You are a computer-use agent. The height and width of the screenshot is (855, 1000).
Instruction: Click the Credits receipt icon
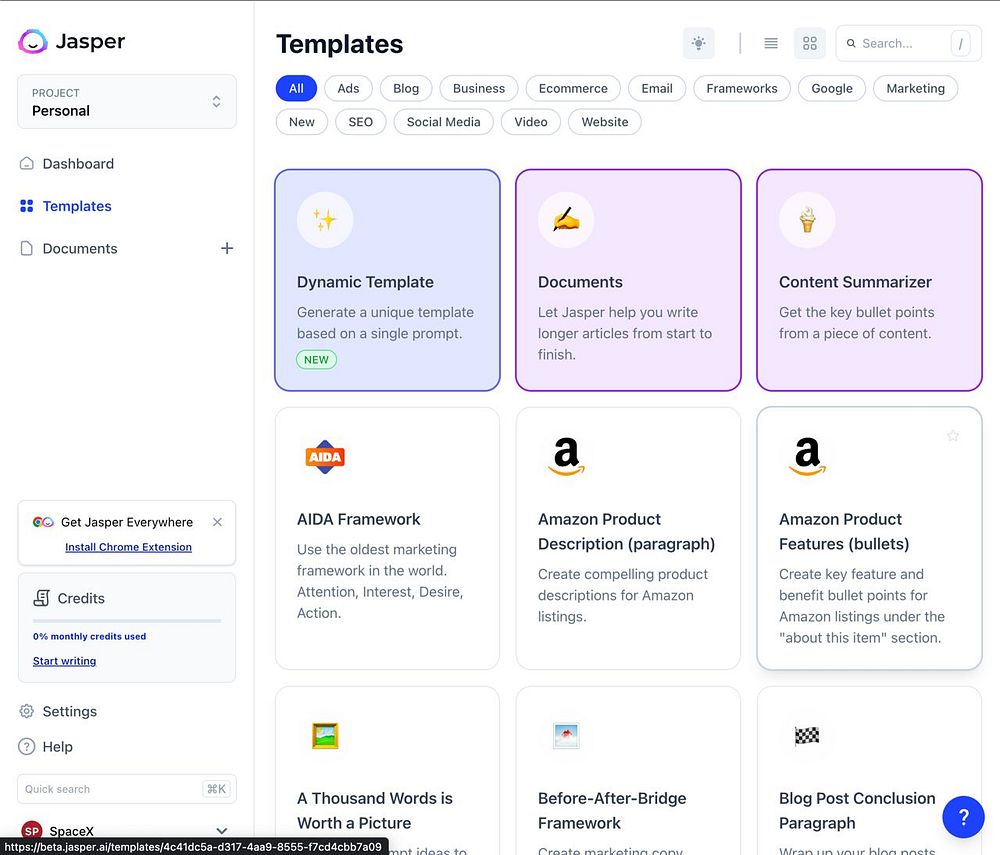[41, 598]
